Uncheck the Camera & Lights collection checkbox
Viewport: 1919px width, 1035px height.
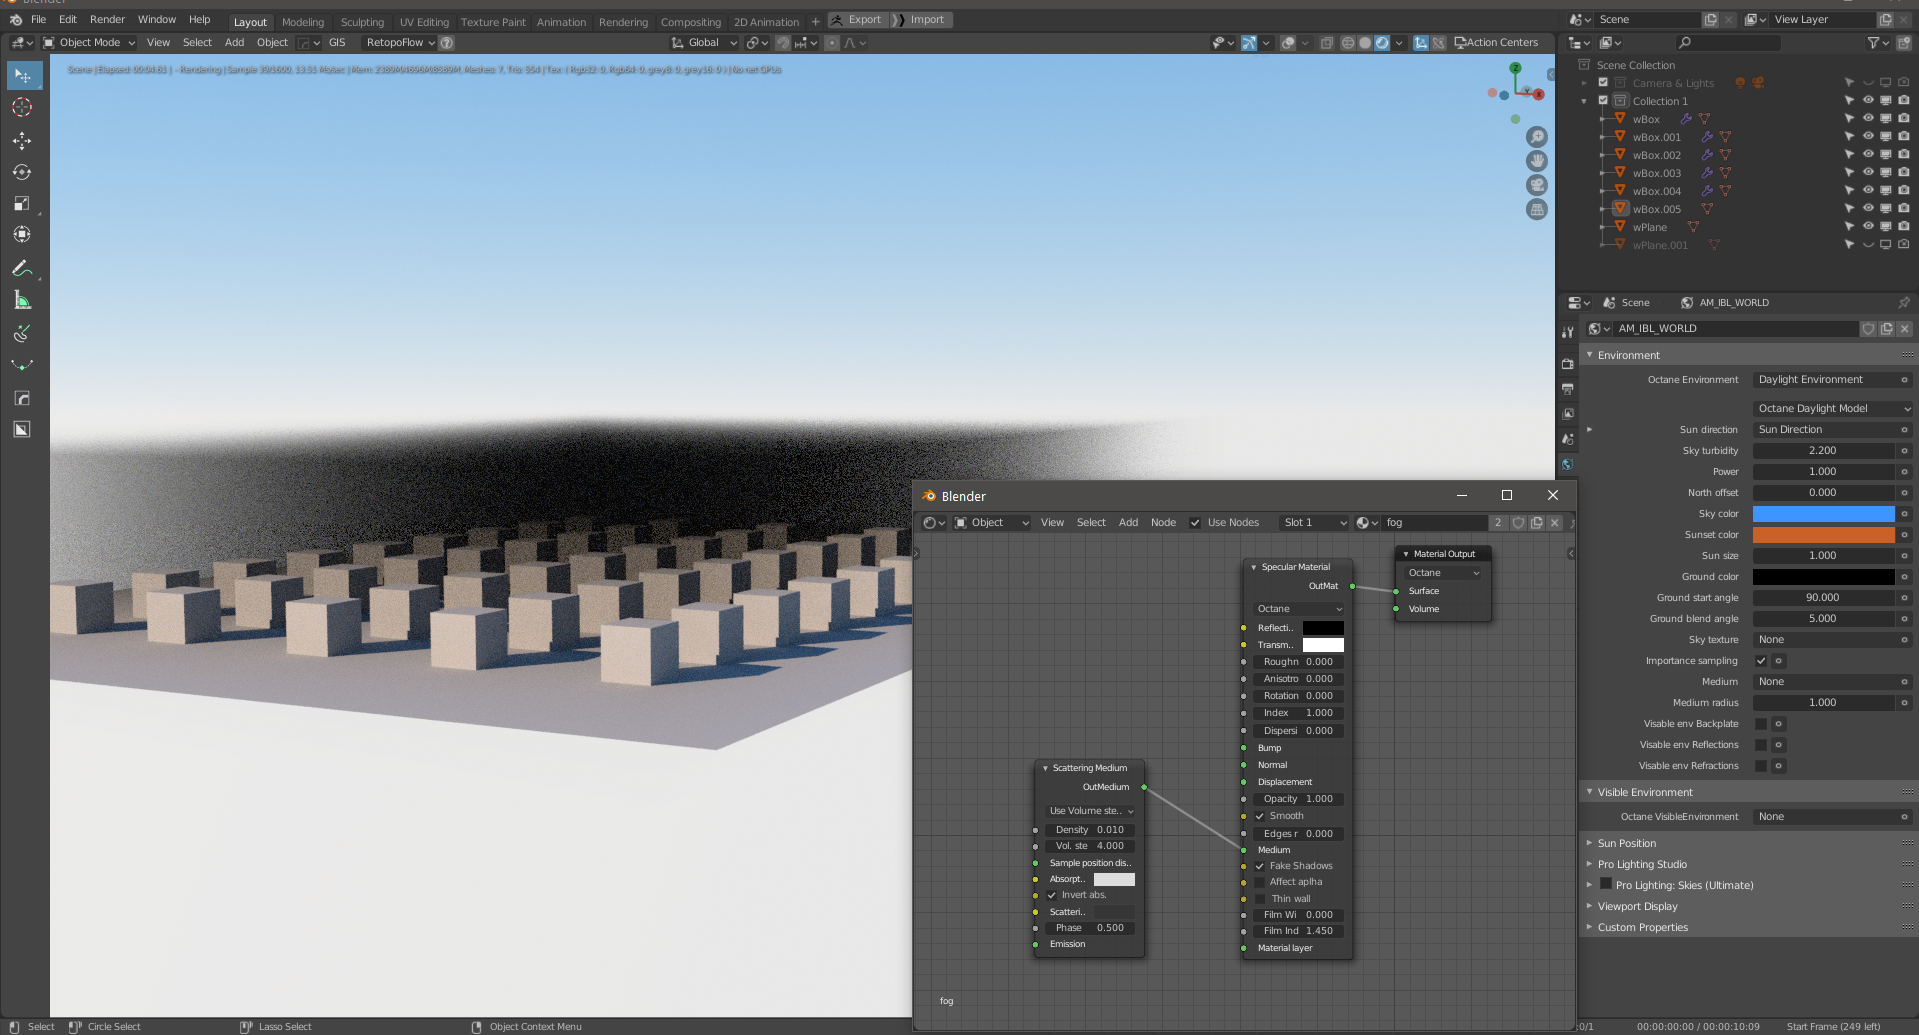[1603, 83]
